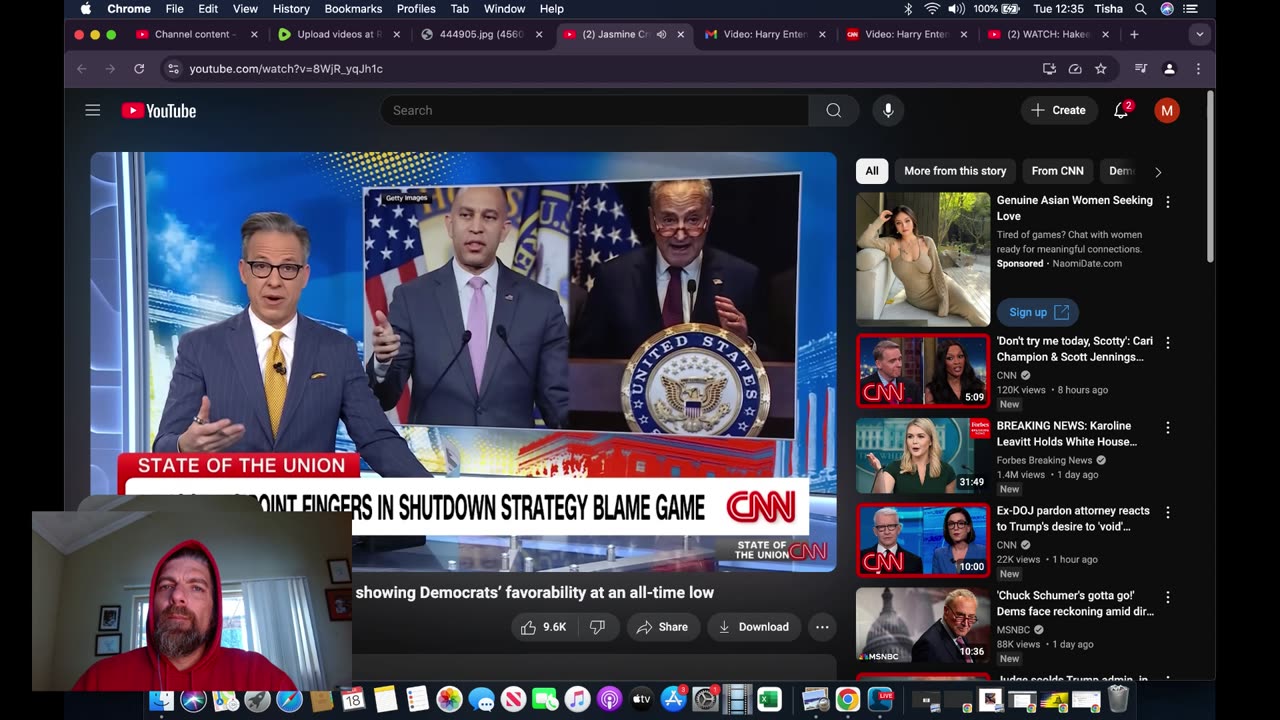Open the Scott Jennings CNN video thumbnail
Viewport: 1280px width, 720px height.
[x=923, y=371]
